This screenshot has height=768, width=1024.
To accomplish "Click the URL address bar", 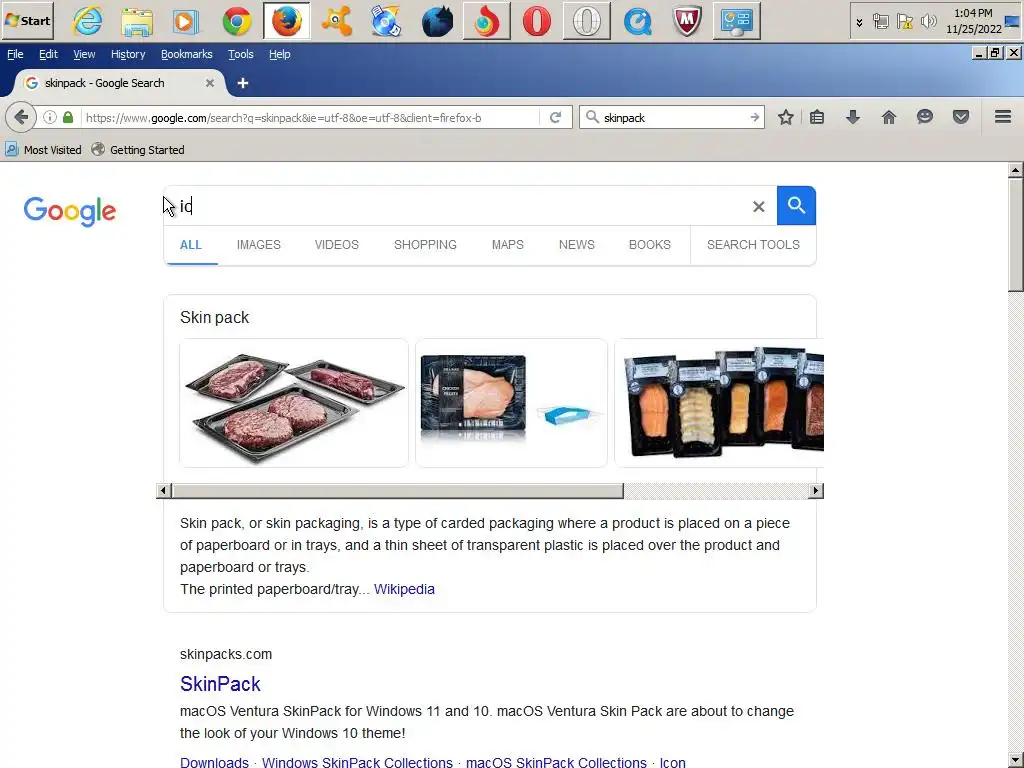I will coord(312,118).
